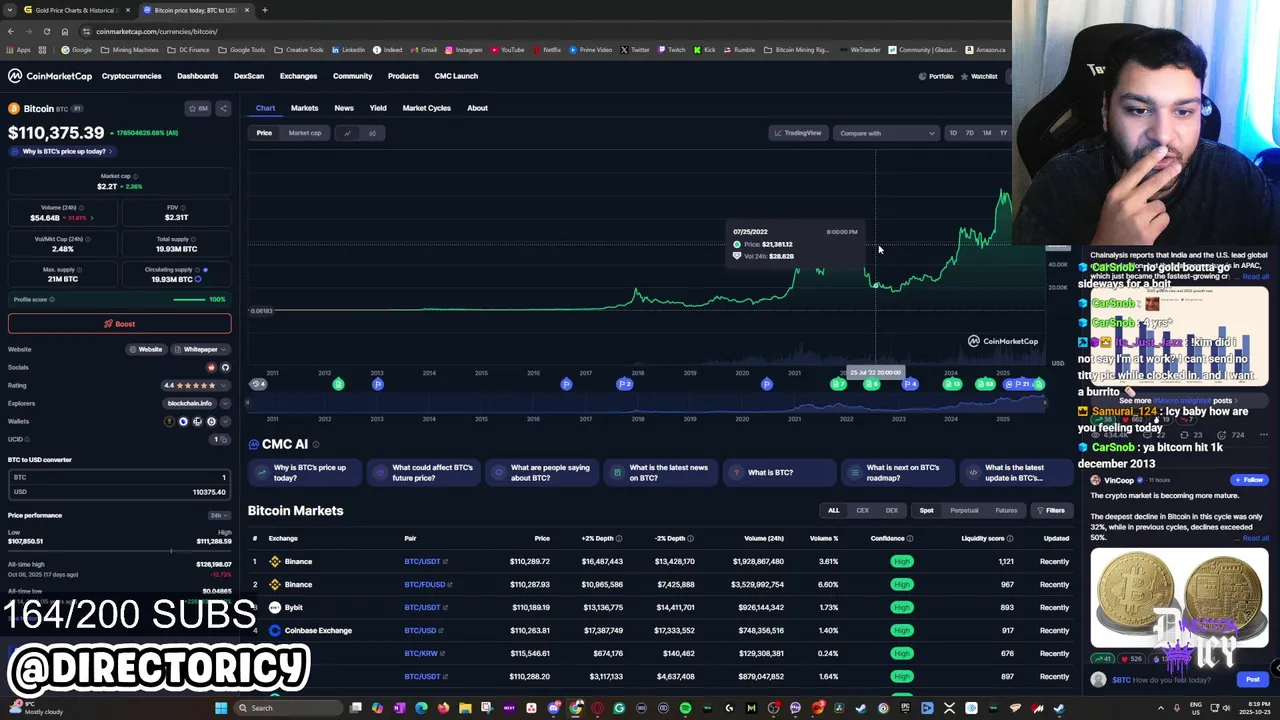Go to browser home button

click(x=65, y=31)
